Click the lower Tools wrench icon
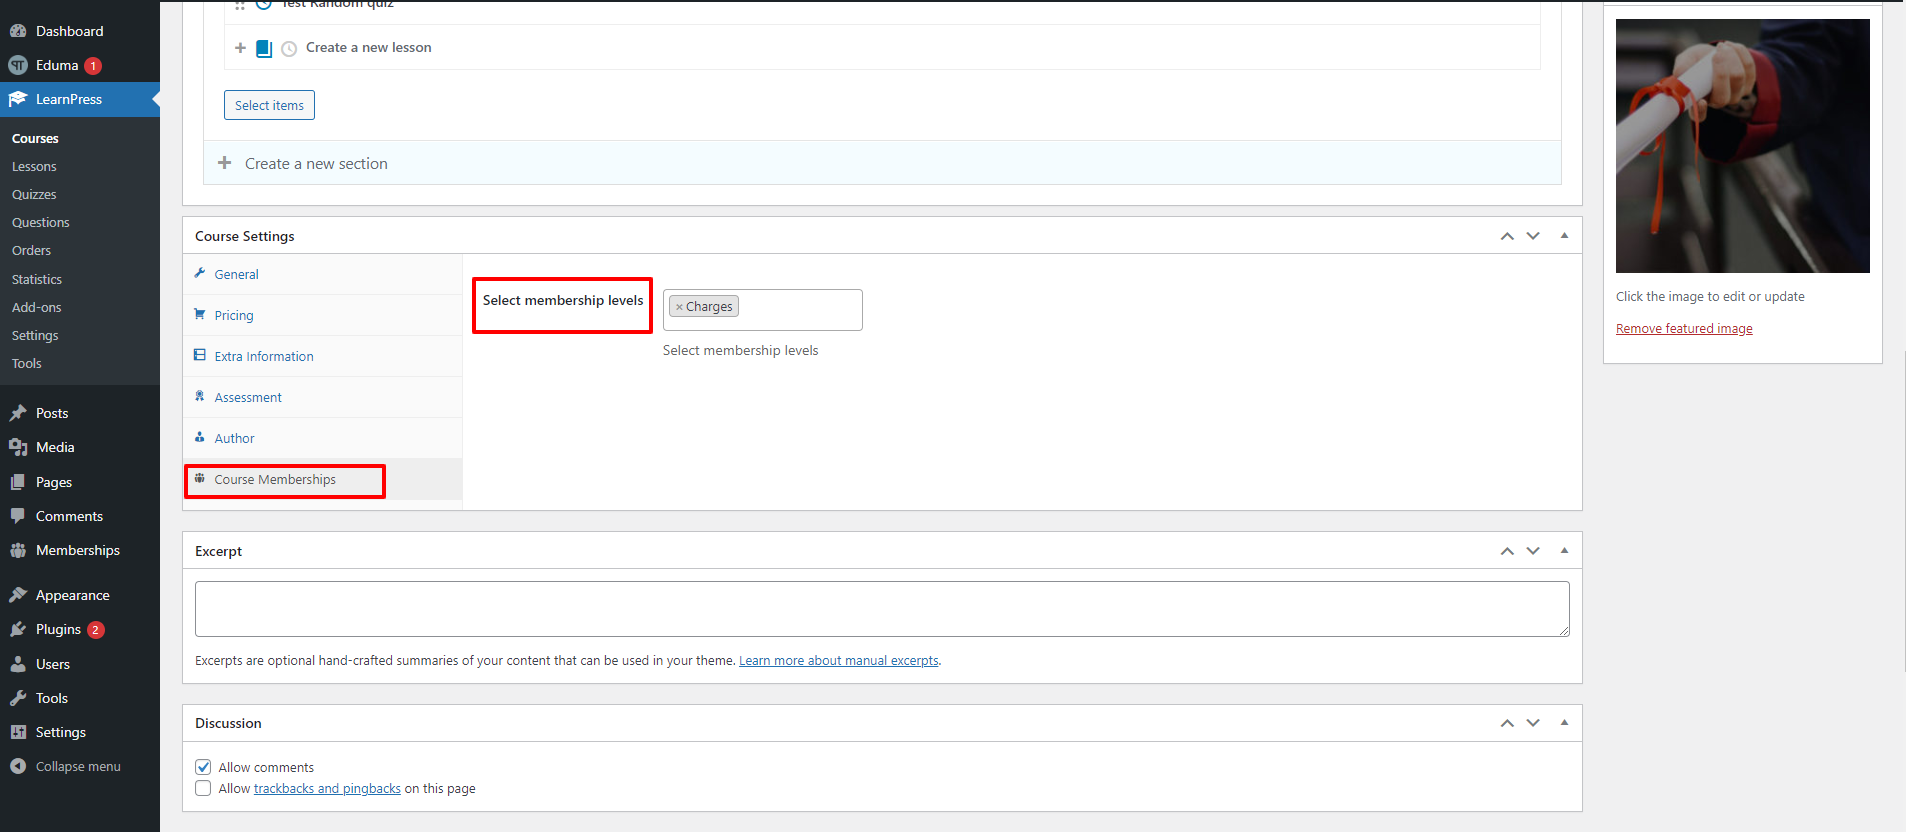Viewport: 1906px width, 832px height. coord(18,698)
